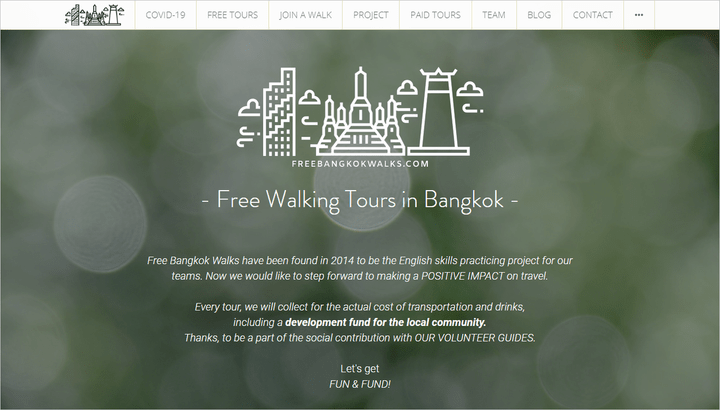720x410 pixels.
Task: Open the FREE TOURS page
Action: 232,15
